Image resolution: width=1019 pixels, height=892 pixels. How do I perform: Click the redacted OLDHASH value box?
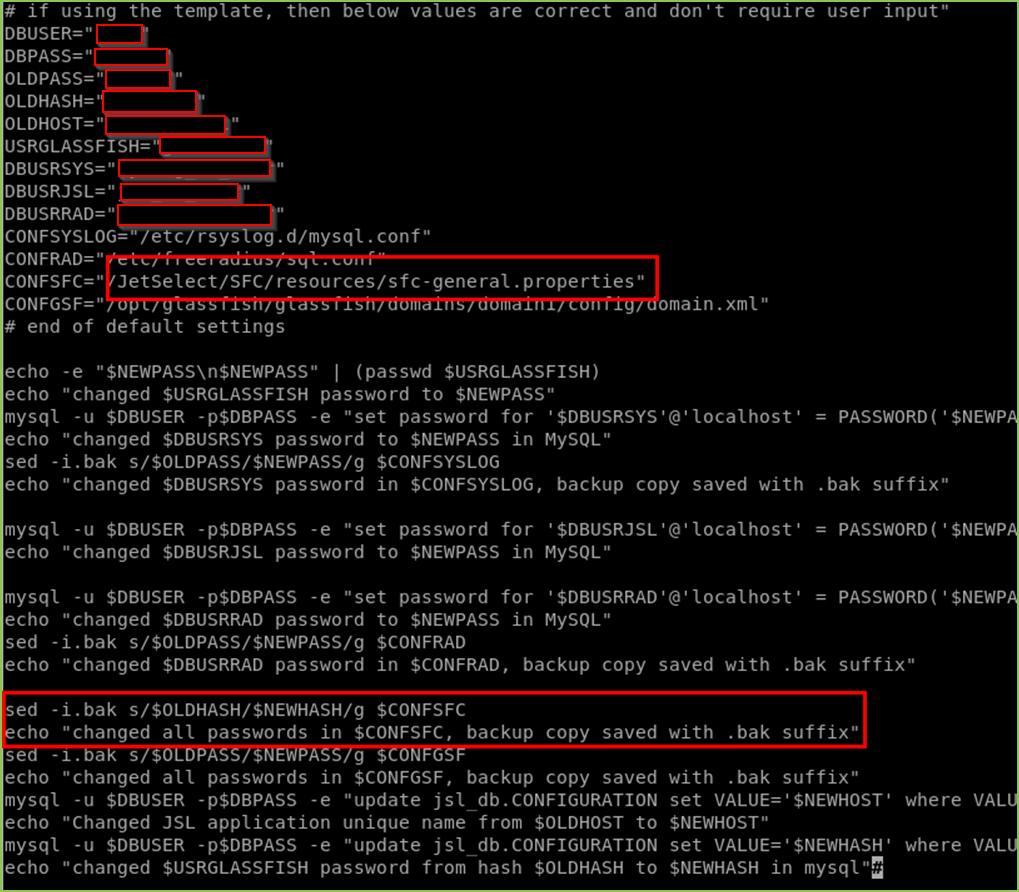[x=149, y=101]
